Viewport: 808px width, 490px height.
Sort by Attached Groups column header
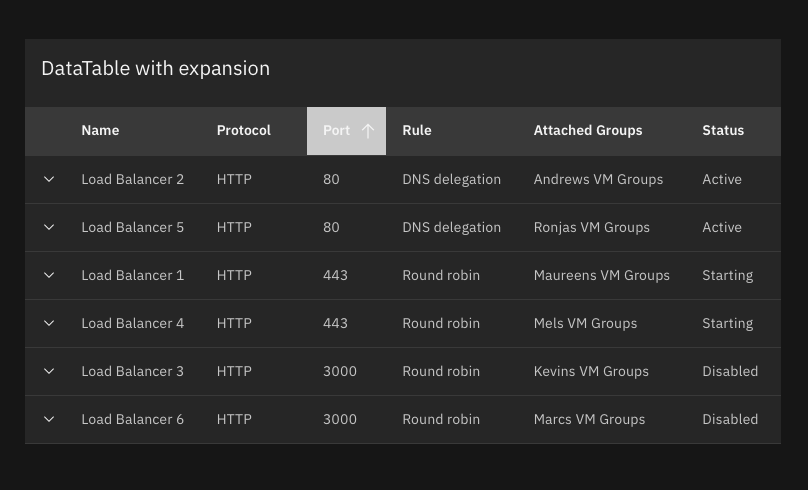click(x=588, y=131)
